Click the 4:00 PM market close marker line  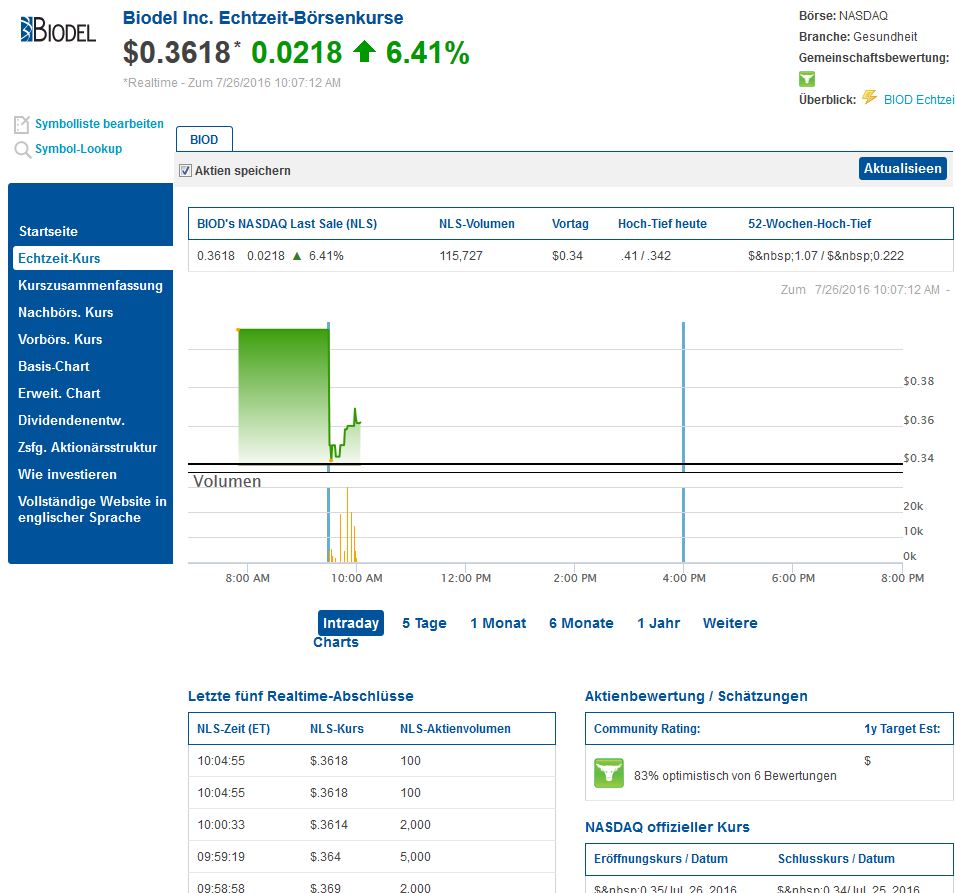click(x=683, y=442)
